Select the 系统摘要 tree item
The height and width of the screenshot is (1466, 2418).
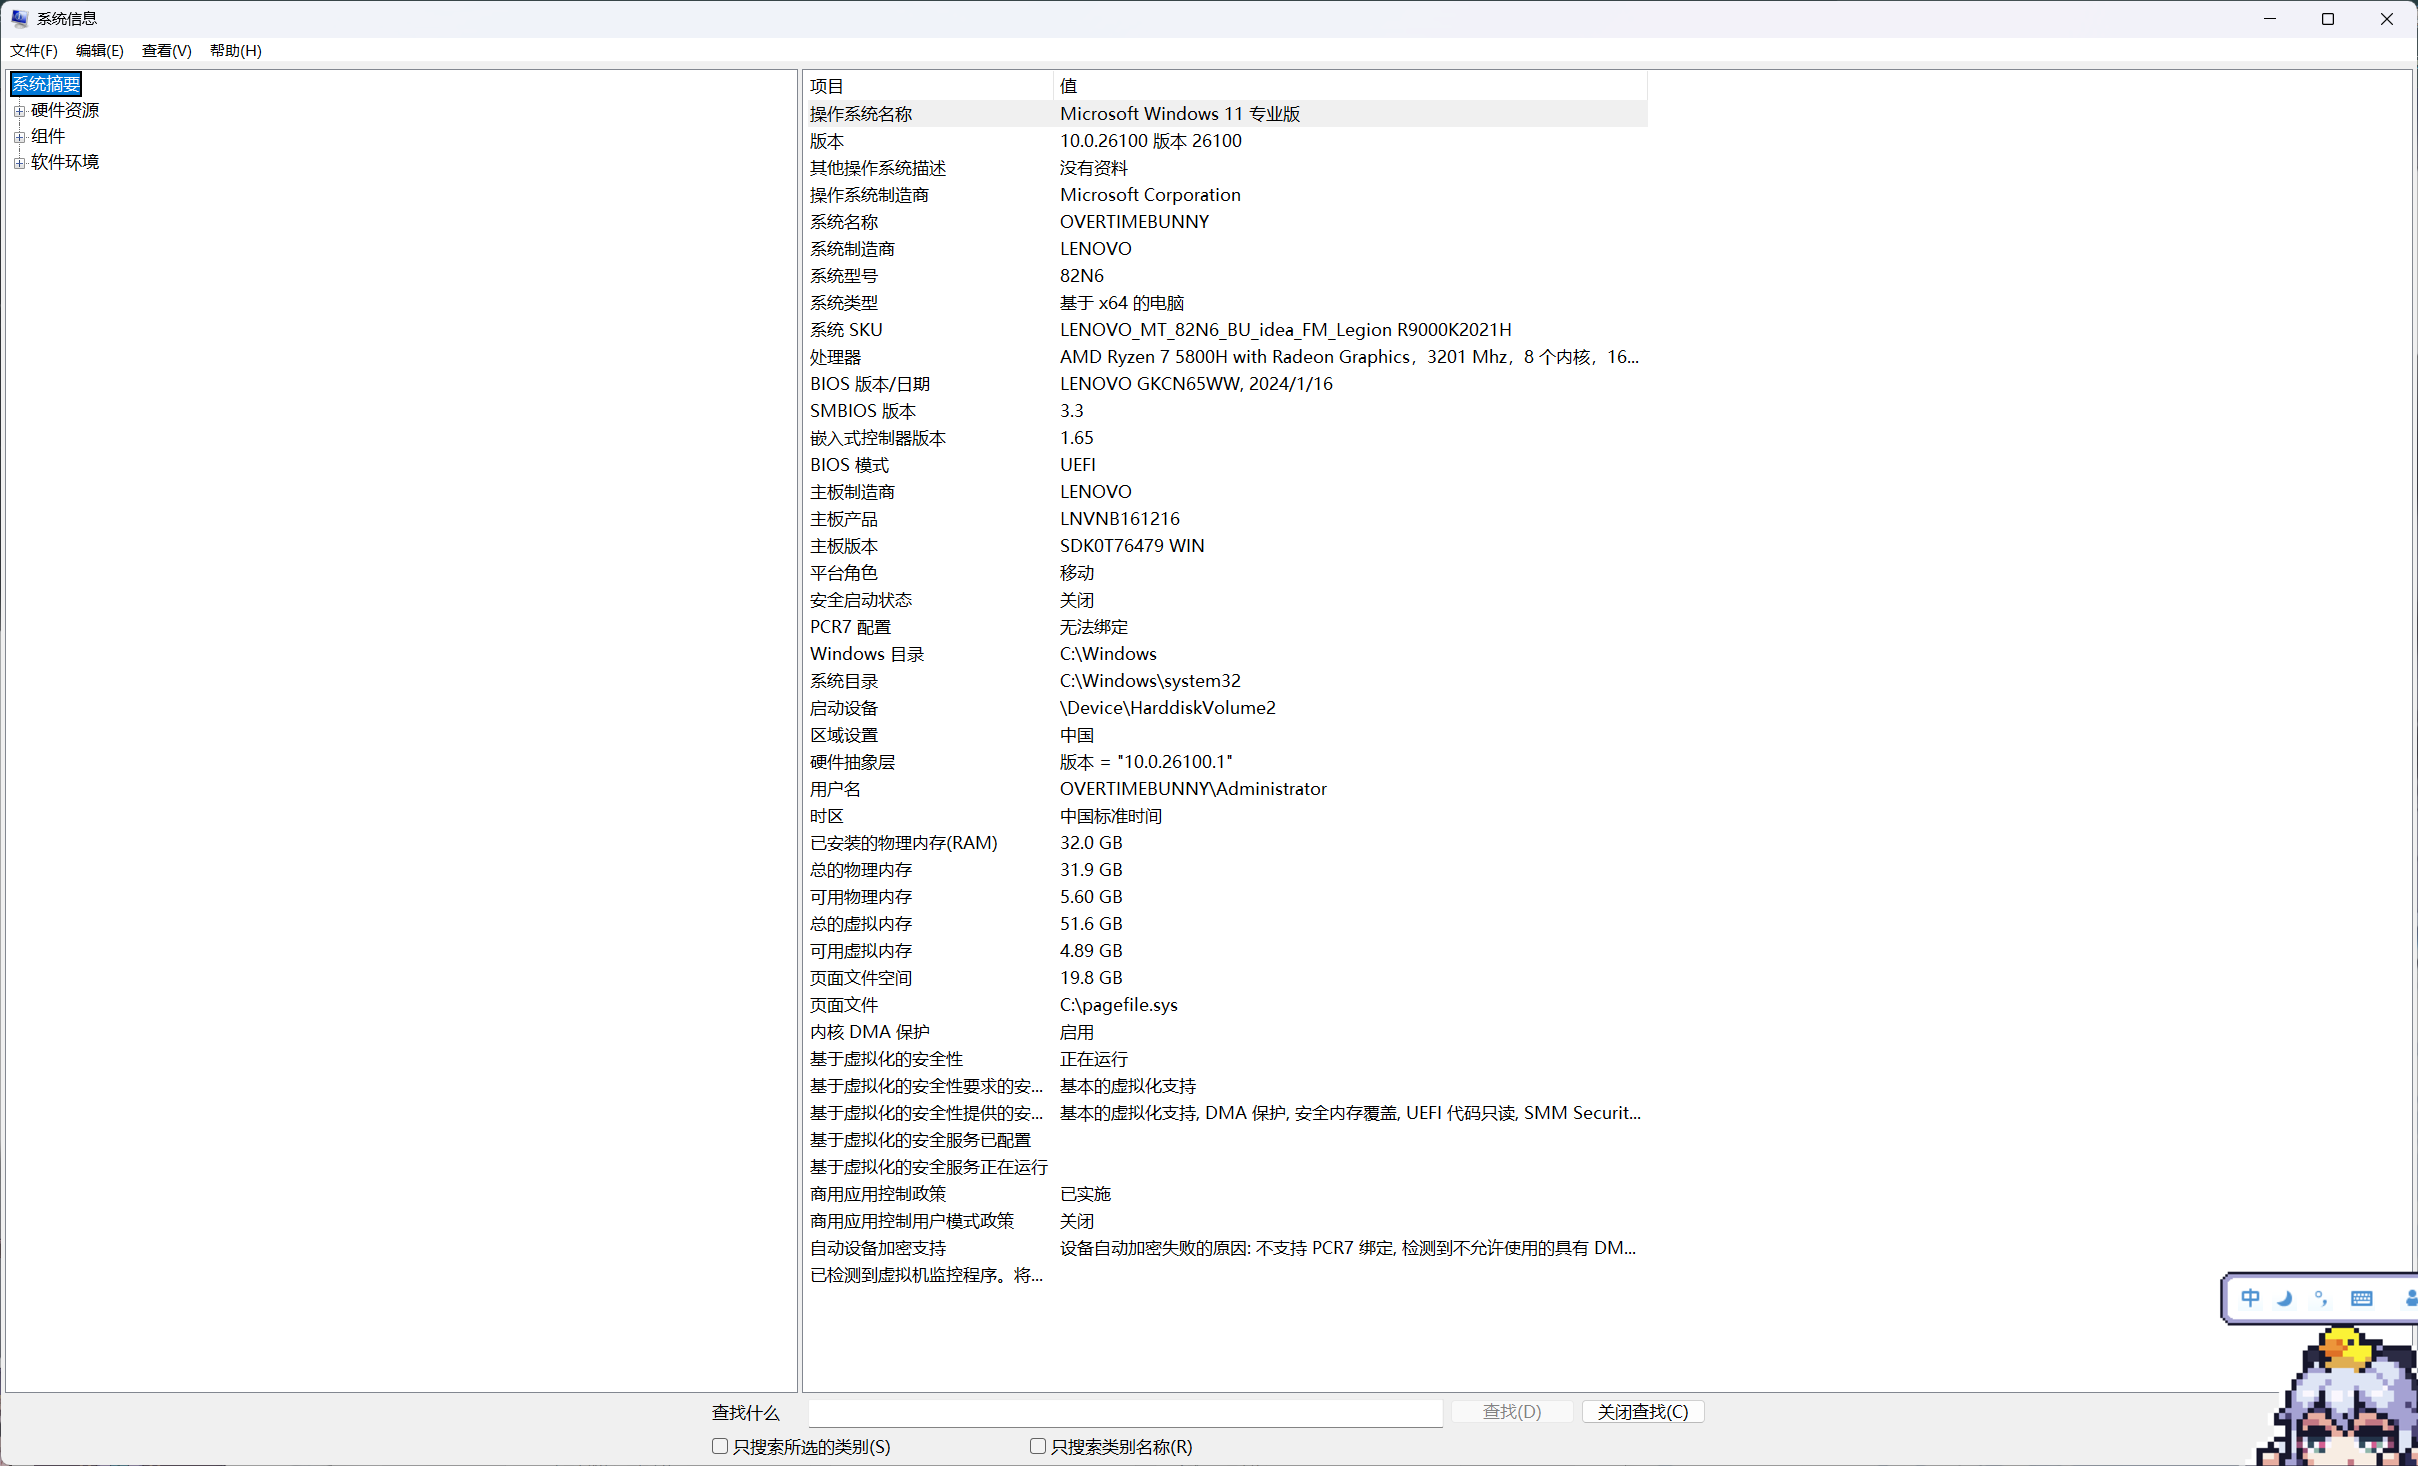pyautogui.click(x=46, y=84)
